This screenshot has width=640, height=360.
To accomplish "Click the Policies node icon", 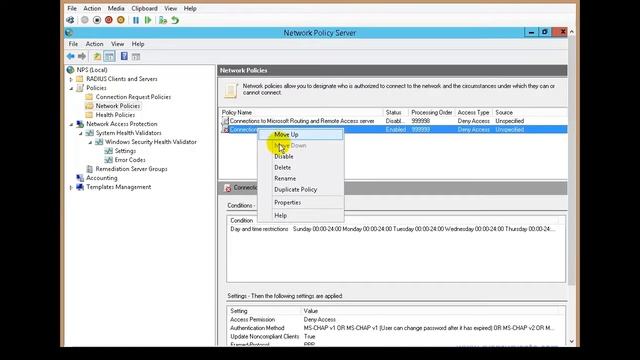I will point(80,88).
